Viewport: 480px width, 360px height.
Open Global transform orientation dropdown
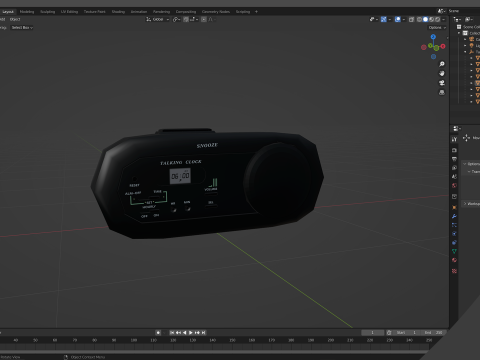click(x=158, y=19)
